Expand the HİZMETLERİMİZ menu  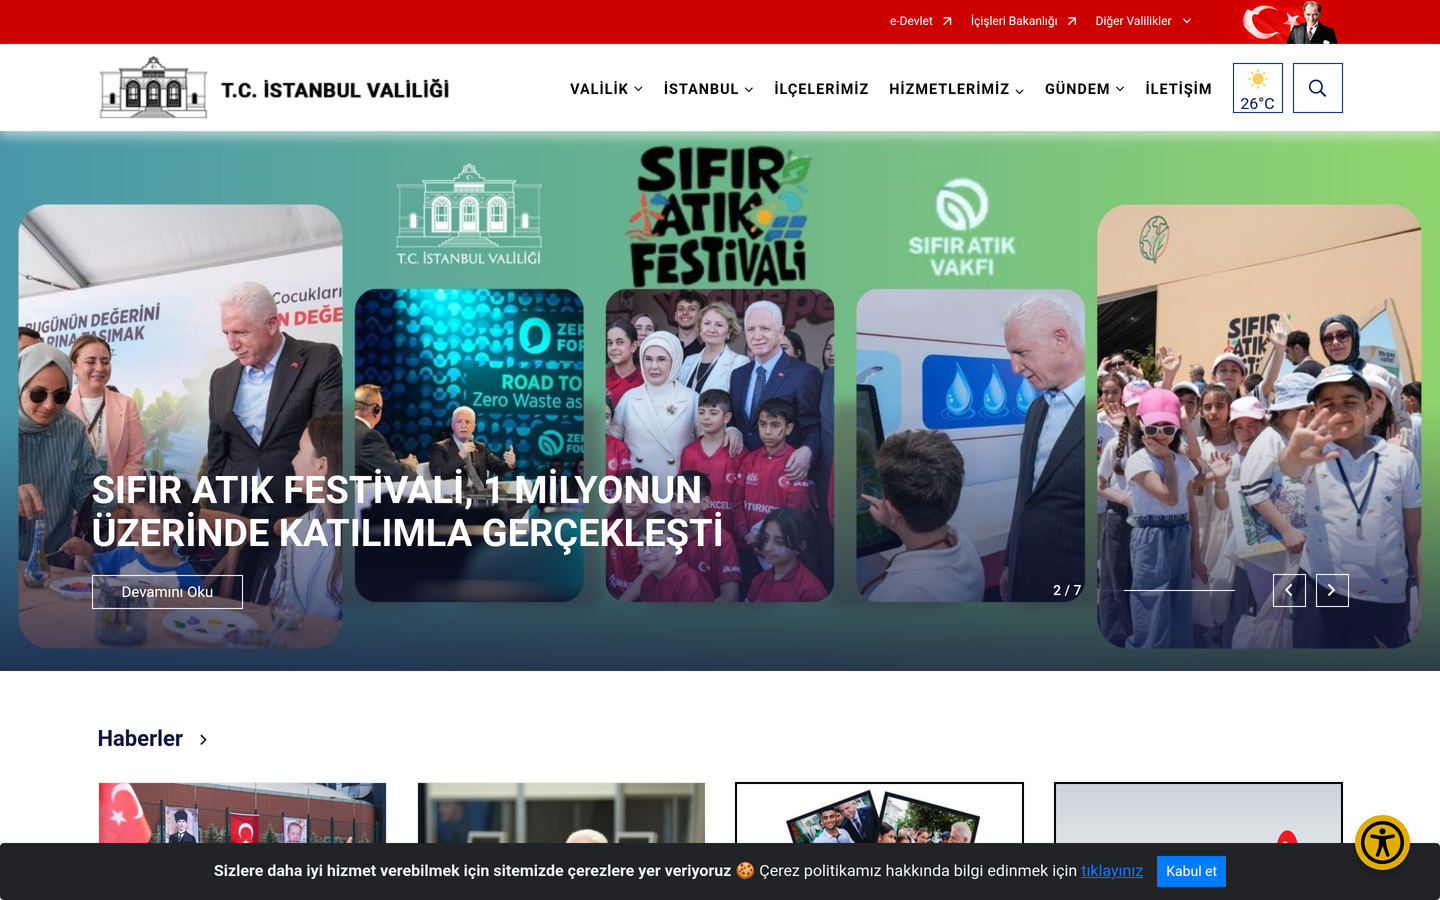(956, 89)
